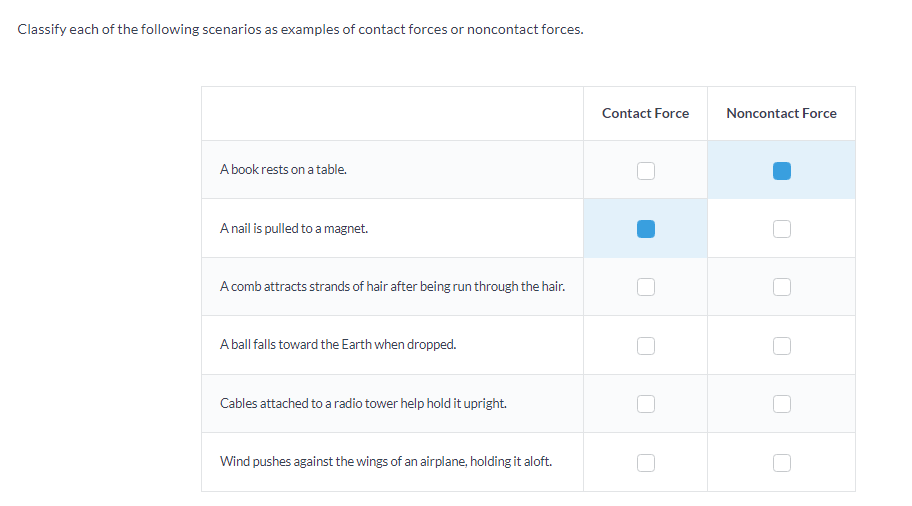This screenshot has height=506, width=912.
Task: Choose Noncontact Force for wind on airplane wings
Action: click(x=782, y=462)
